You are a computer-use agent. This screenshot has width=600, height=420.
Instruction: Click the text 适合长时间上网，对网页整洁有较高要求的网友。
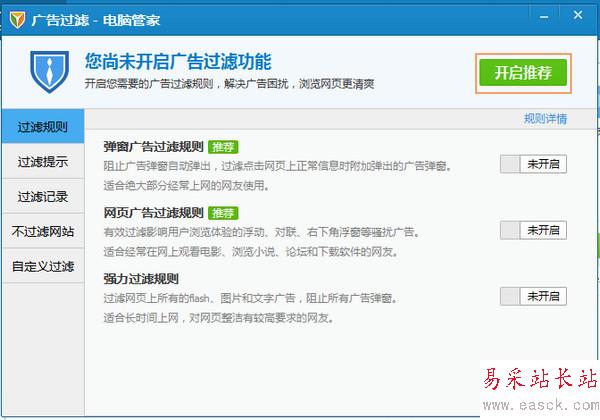coord(218,317)
